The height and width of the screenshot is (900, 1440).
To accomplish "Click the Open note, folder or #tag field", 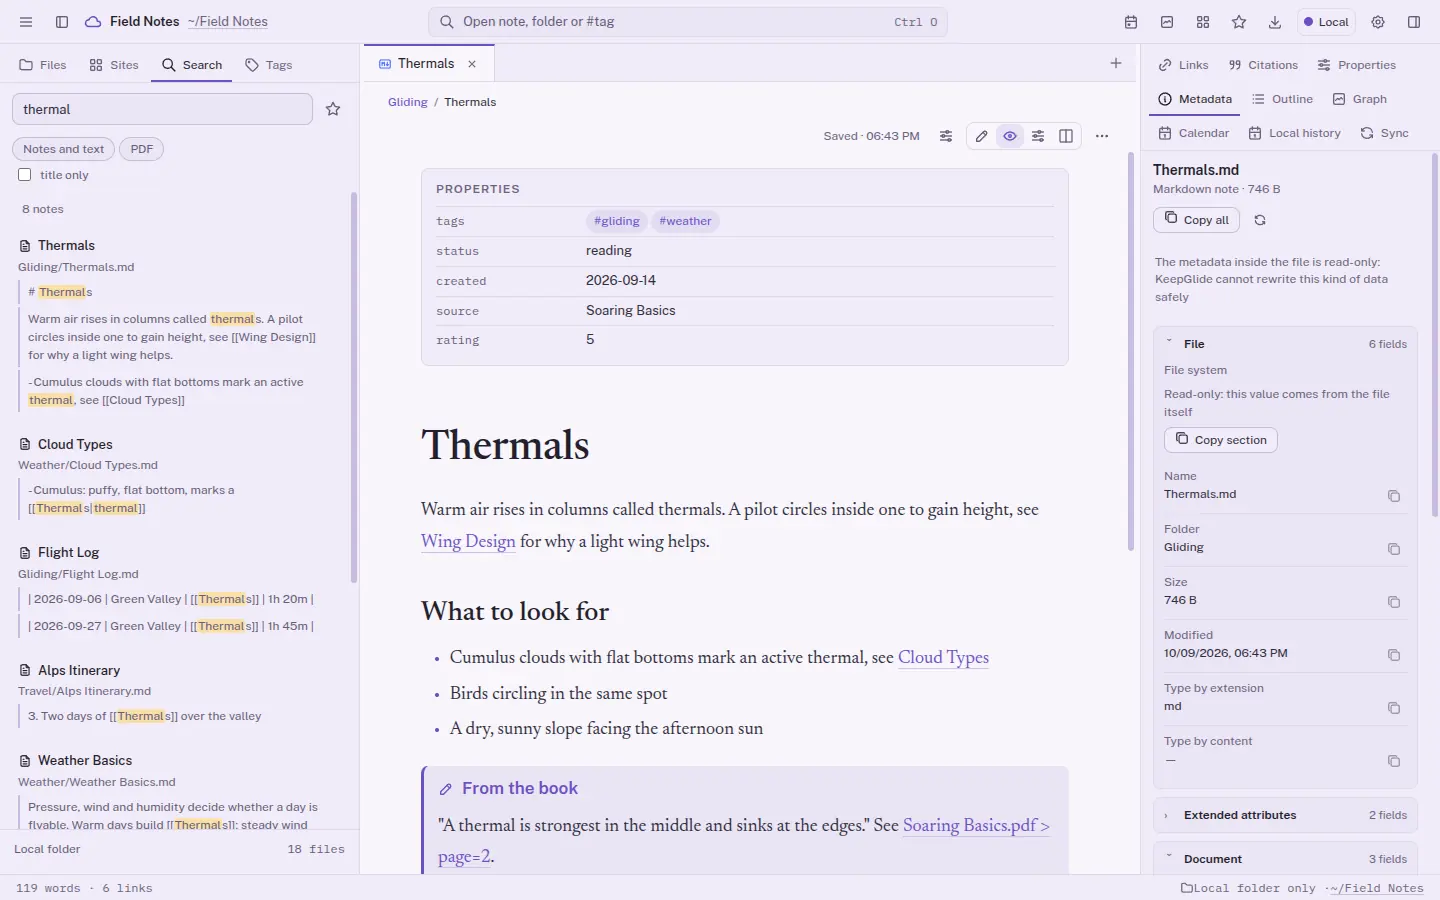I will click(x=688, y=22).
